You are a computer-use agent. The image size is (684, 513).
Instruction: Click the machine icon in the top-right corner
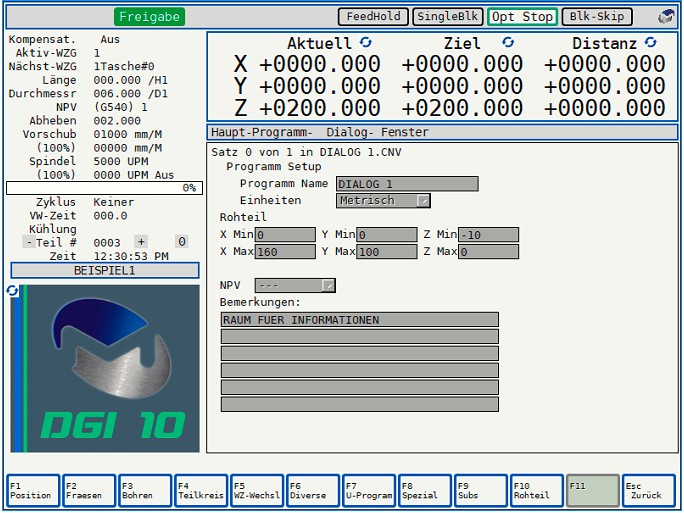coord(666,17)
